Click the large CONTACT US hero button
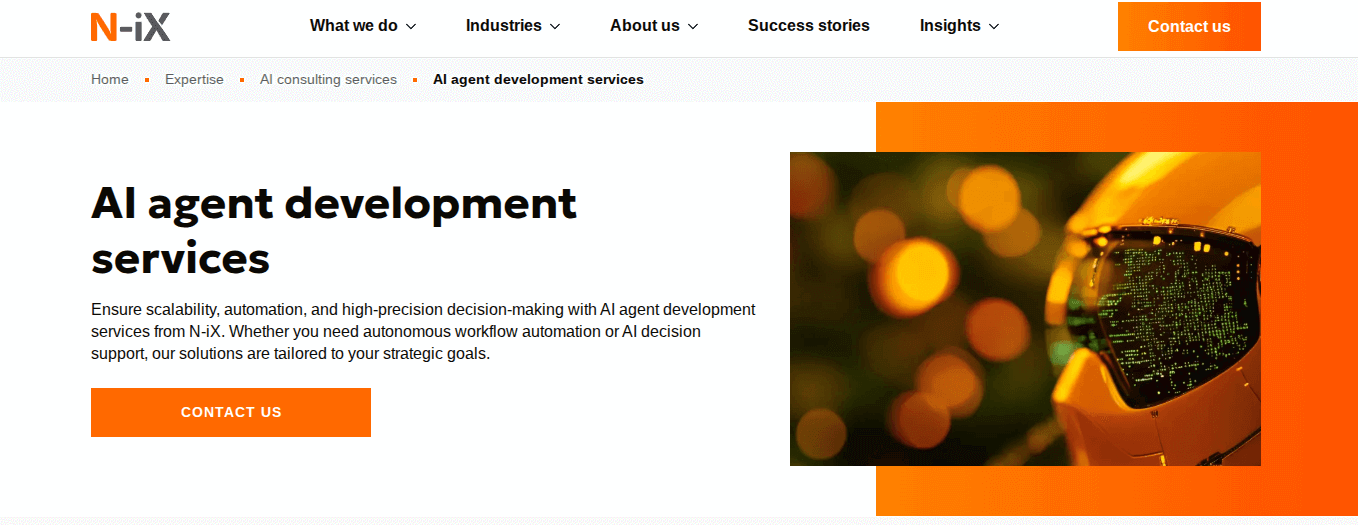1358x525 pixels. point(231,412)
